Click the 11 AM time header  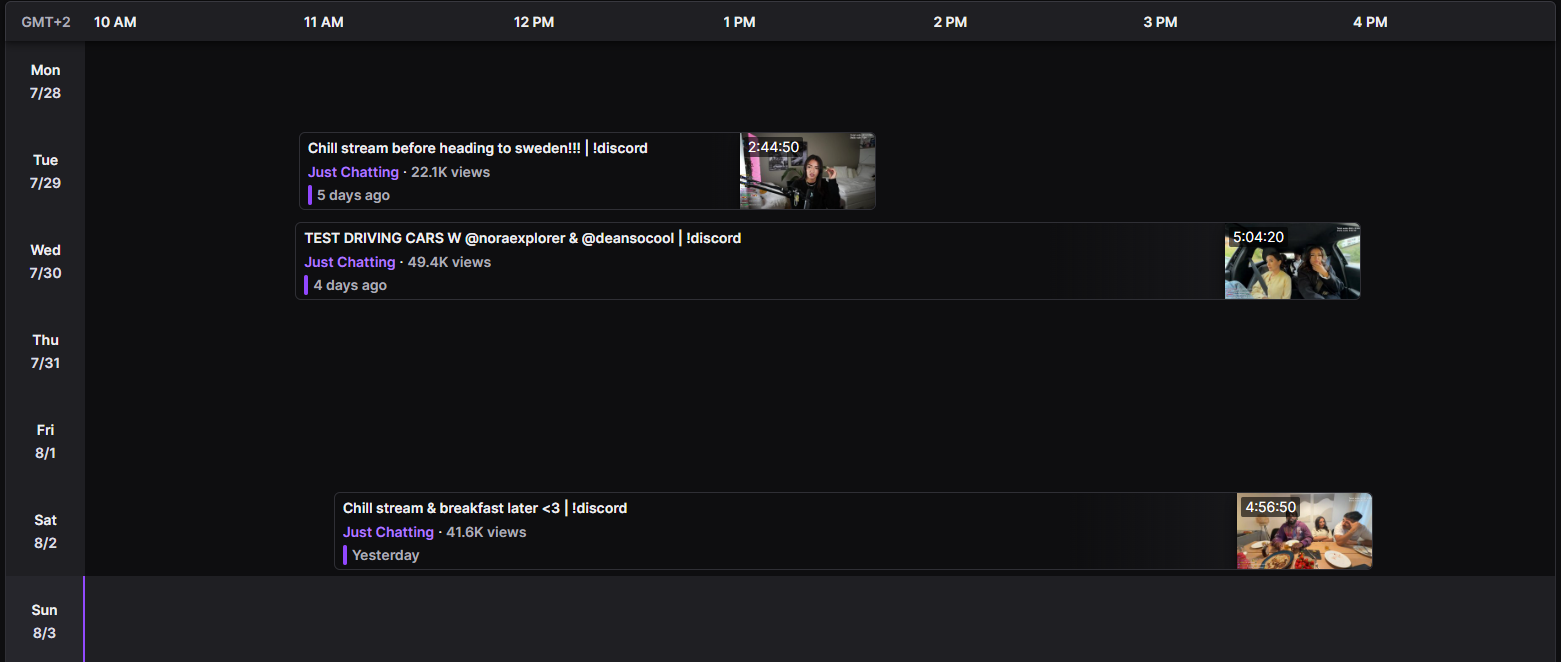(x=324, y=22)
